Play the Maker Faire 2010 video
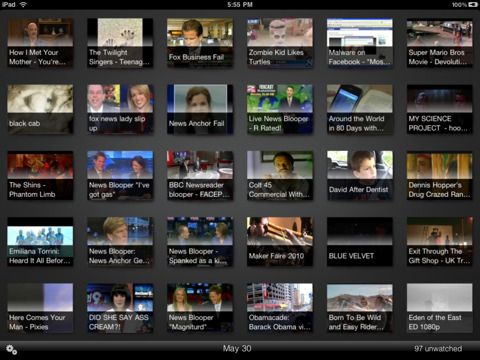This screenshot has width=480, height=360. click(x=280, y=242)
